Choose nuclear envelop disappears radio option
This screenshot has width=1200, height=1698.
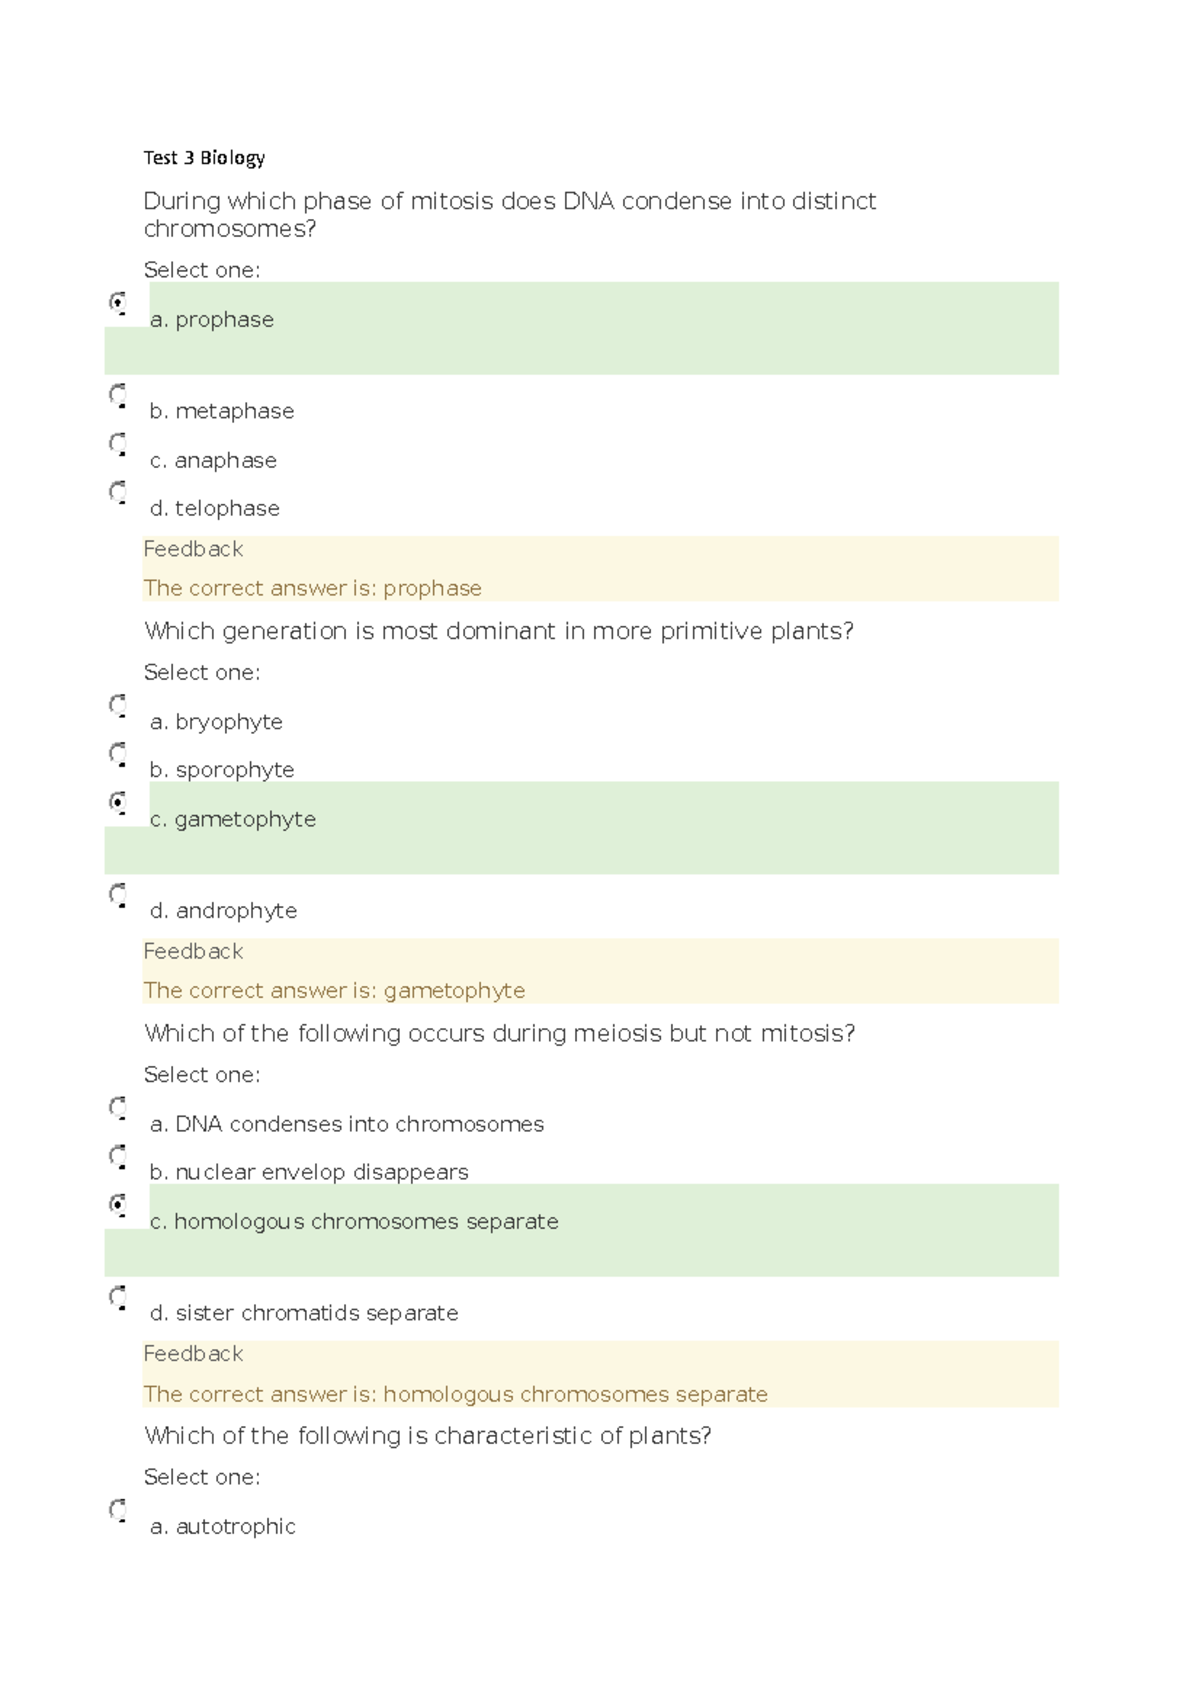click(118, 1155)
